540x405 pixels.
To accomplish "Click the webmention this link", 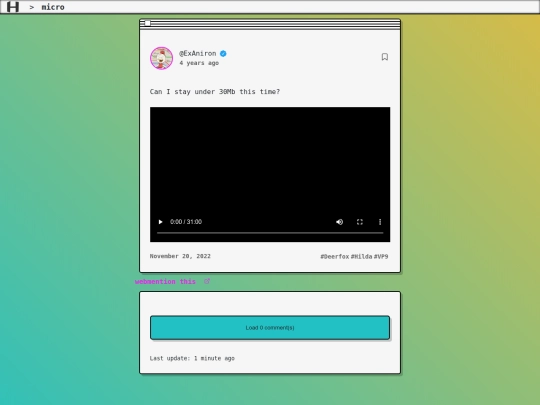I will click(165, 282).
